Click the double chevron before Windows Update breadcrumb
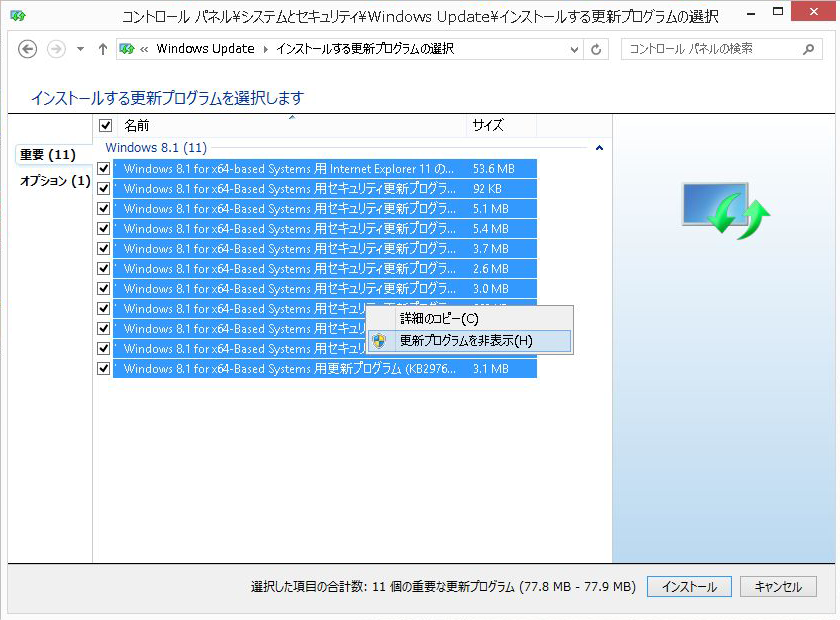840x620 pixels. click(x=144, y=49)
